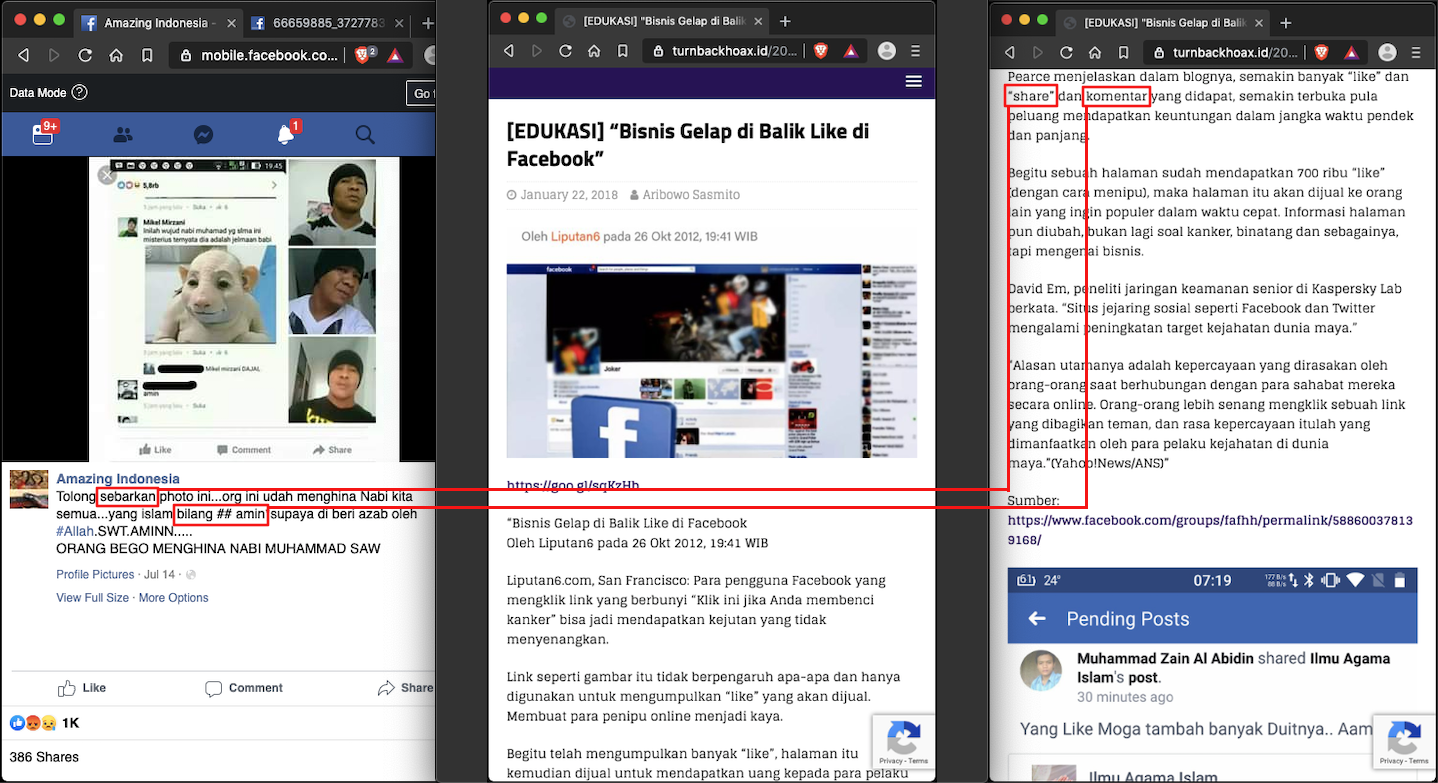1438x783 pixels.
Task: Click home icon in middle browser window
Action: (594, 51)
